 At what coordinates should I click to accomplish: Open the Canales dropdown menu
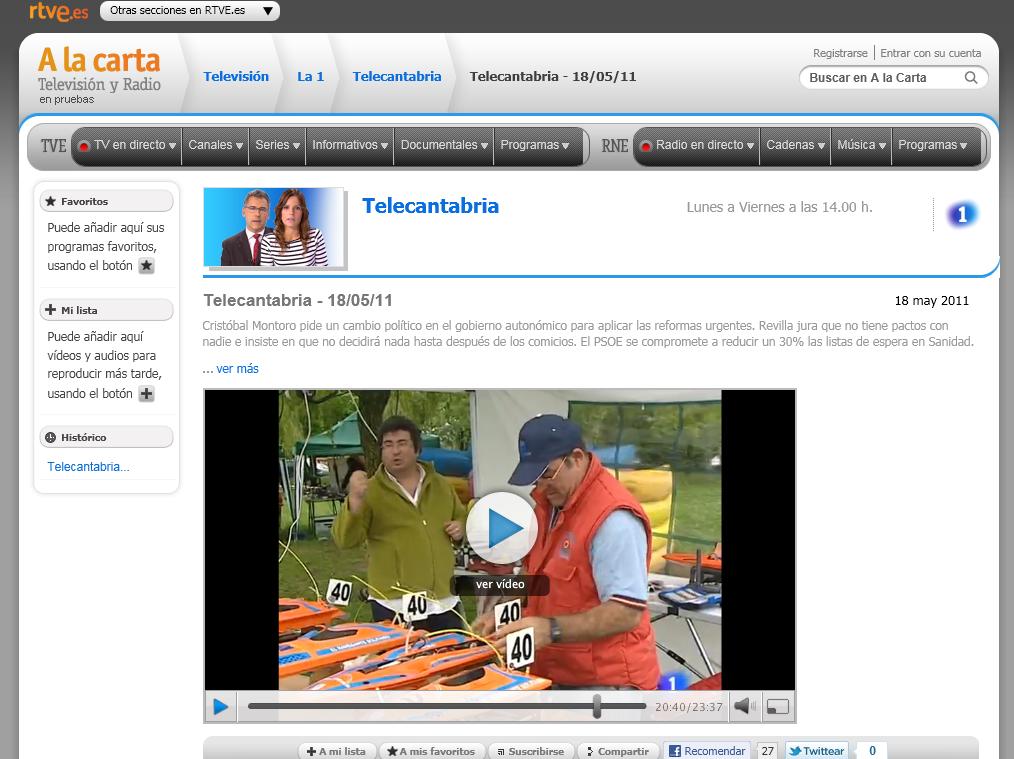[214, 145]
